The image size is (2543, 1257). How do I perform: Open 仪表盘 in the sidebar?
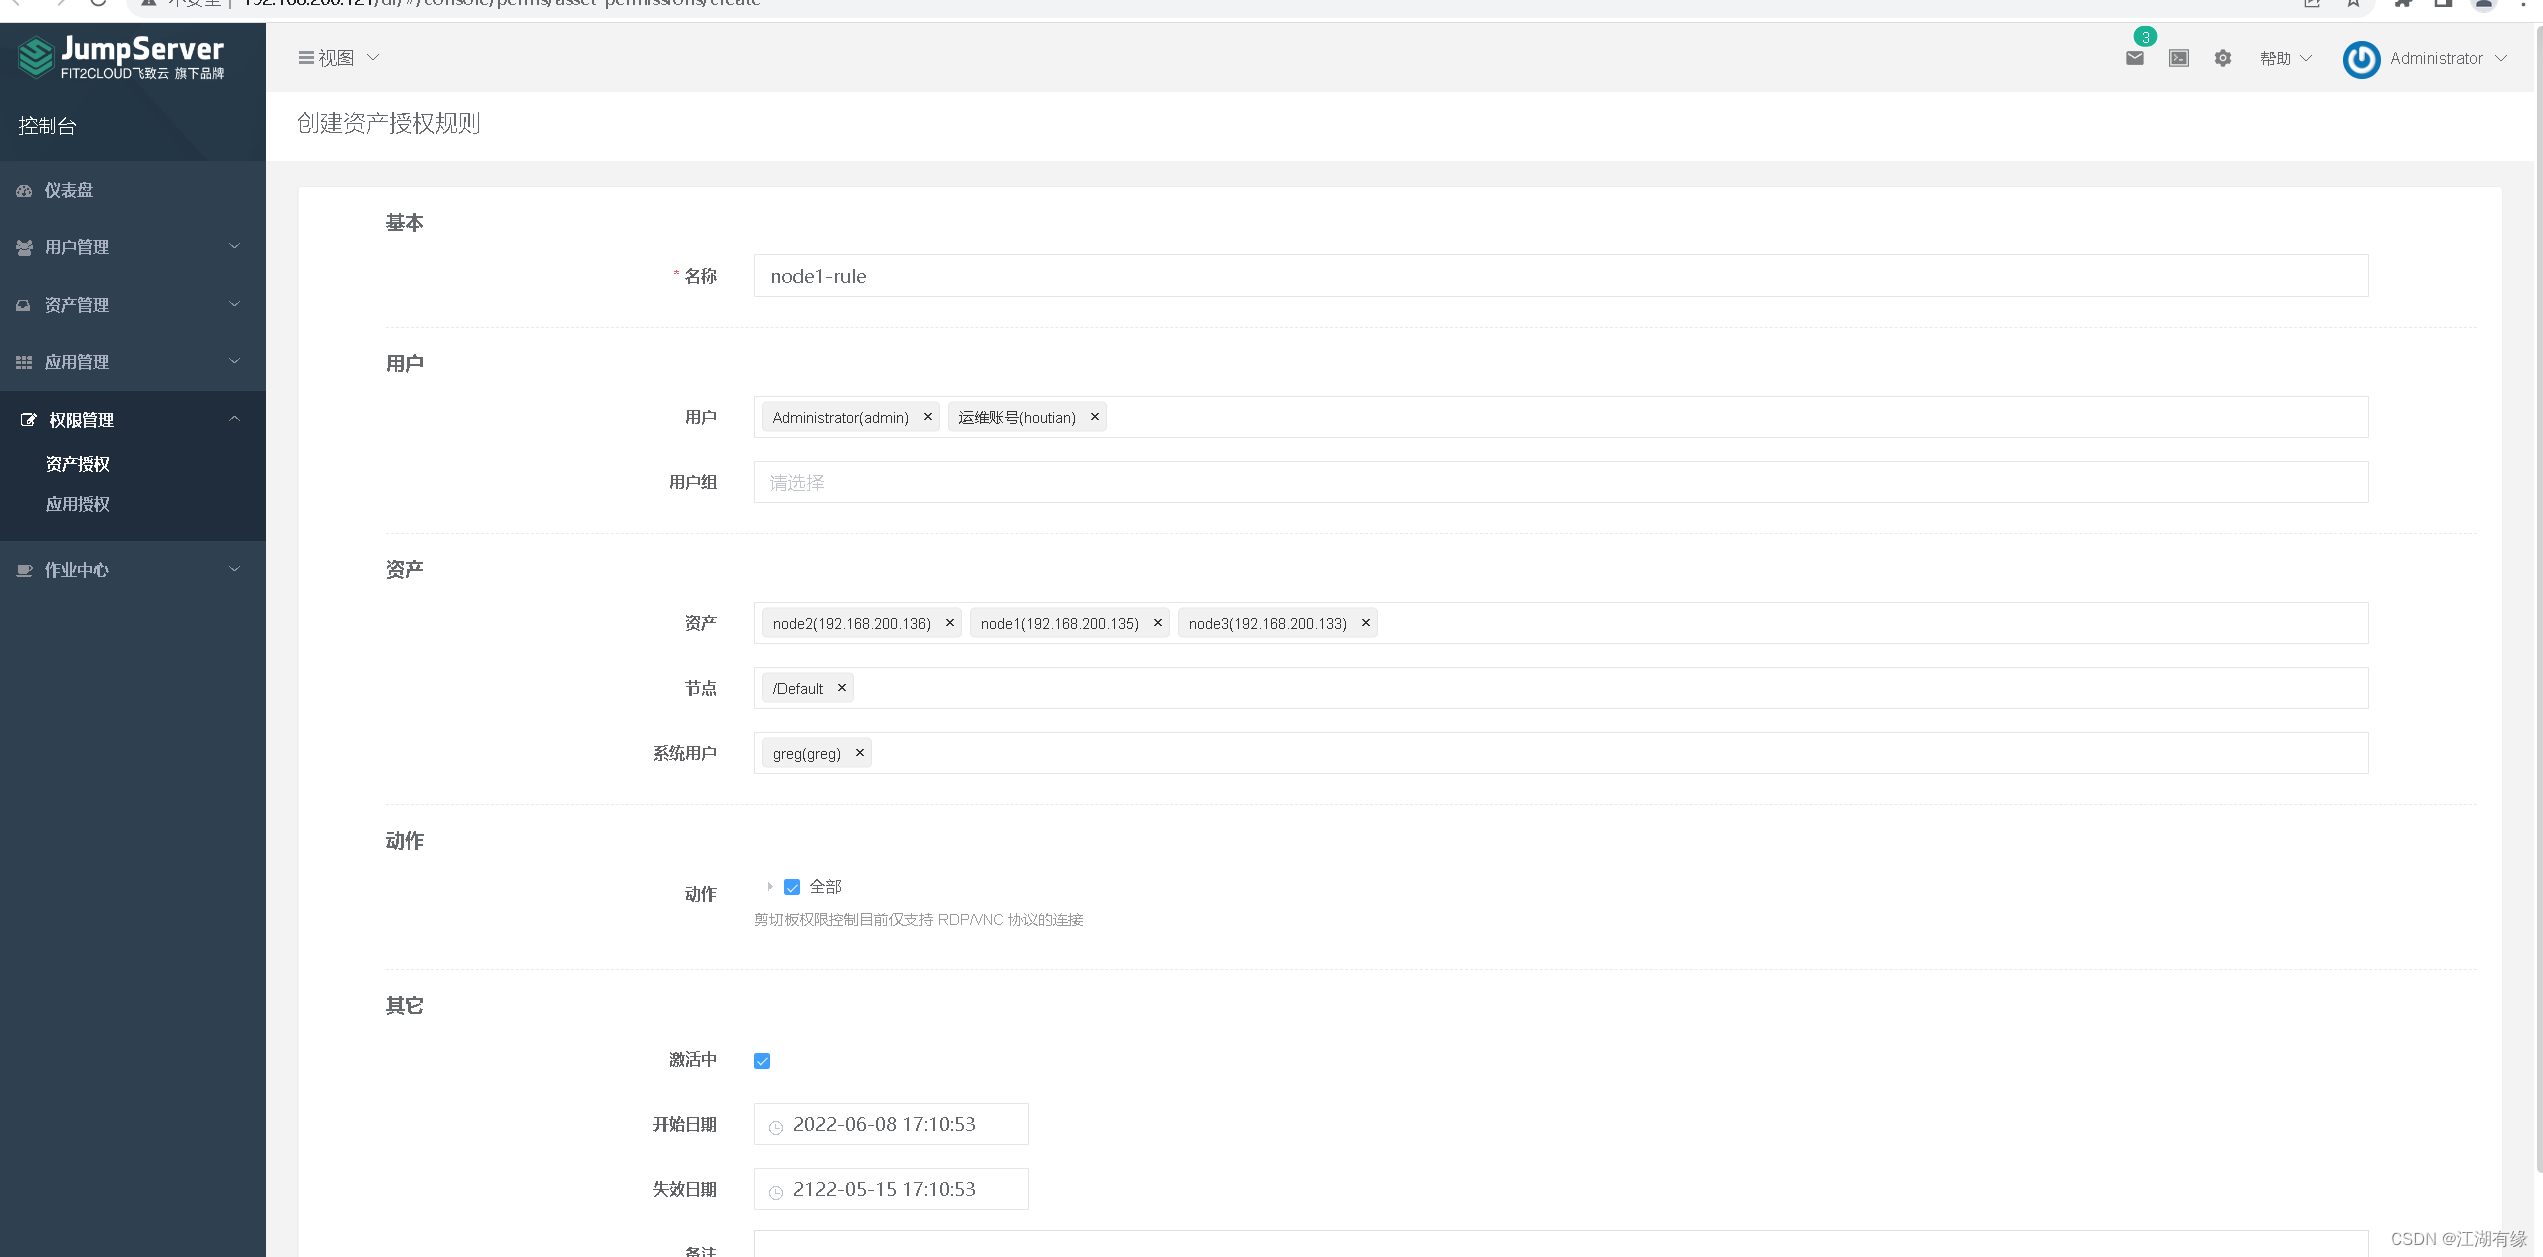(x=69, y=190)
